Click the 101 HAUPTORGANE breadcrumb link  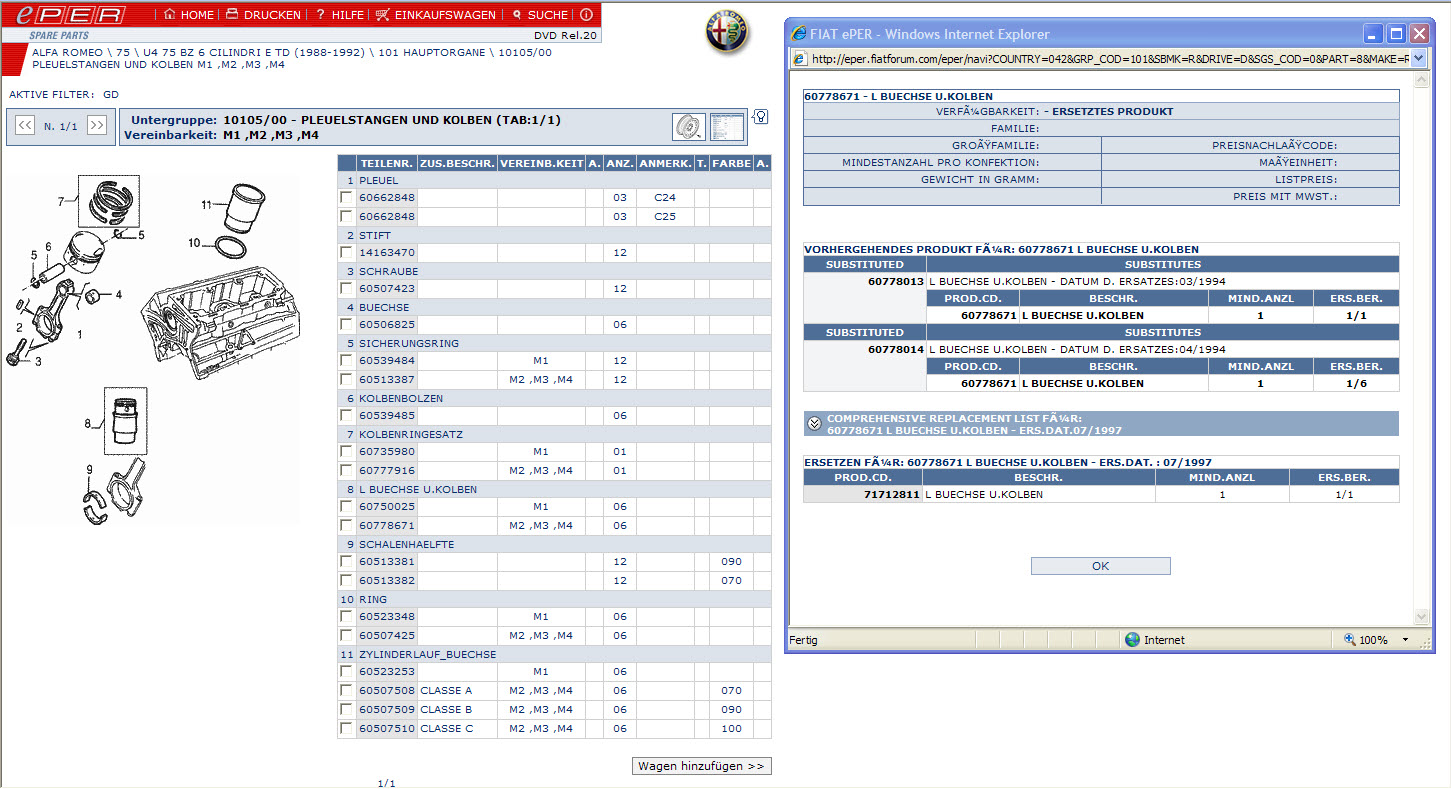(x=432, y=52)
